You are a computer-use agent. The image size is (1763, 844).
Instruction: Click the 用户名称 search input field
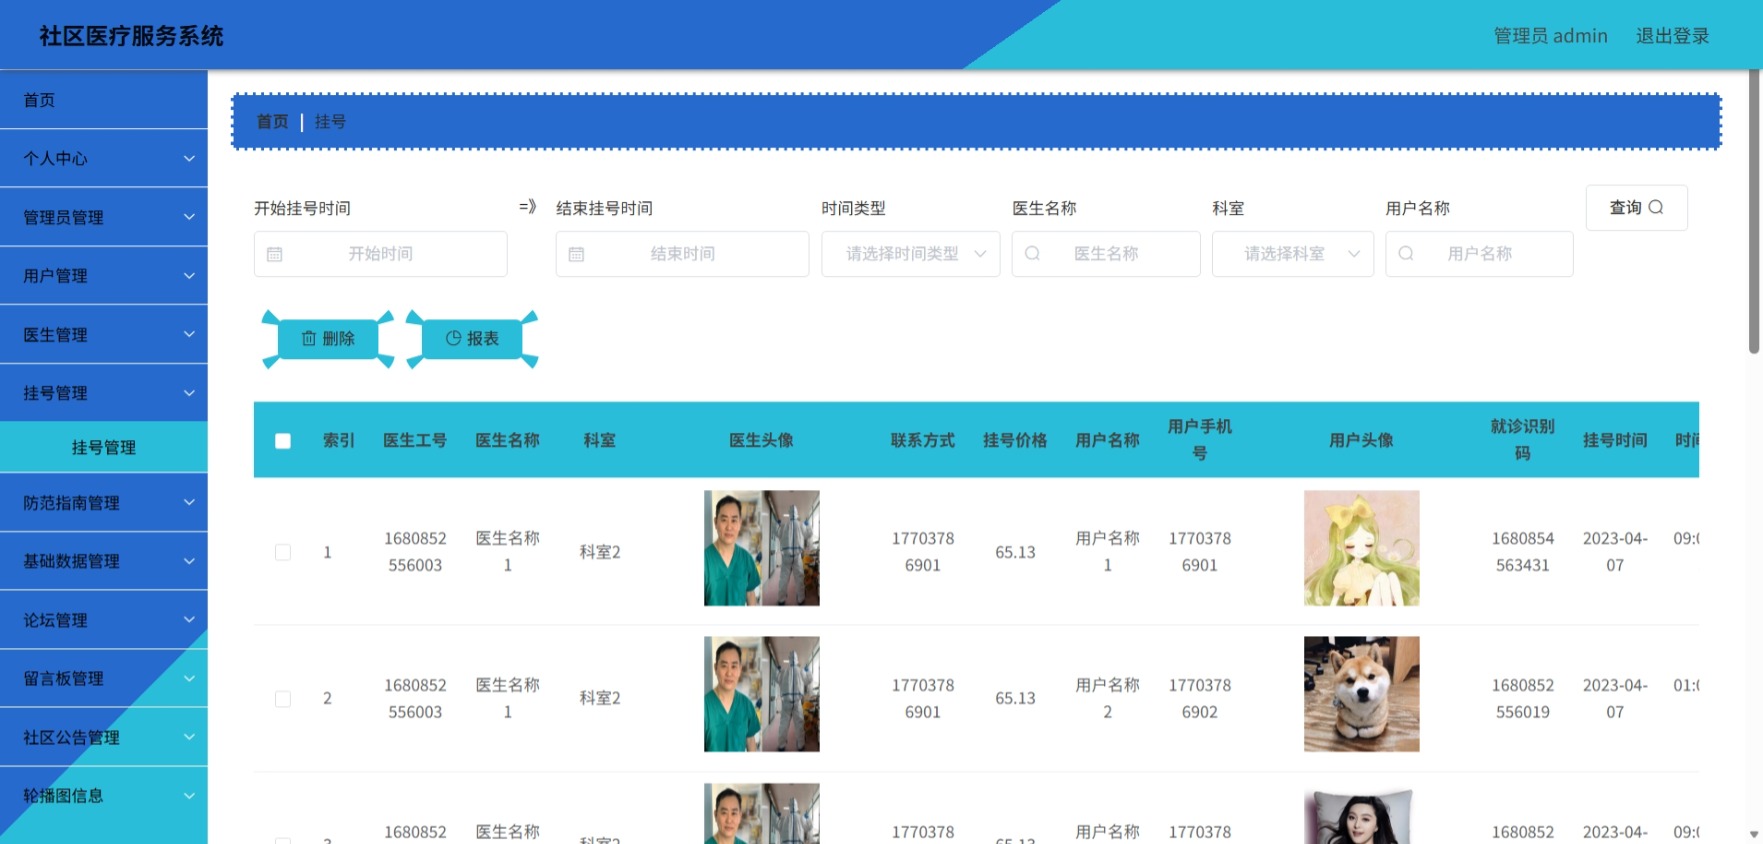tap(1479, 254)
